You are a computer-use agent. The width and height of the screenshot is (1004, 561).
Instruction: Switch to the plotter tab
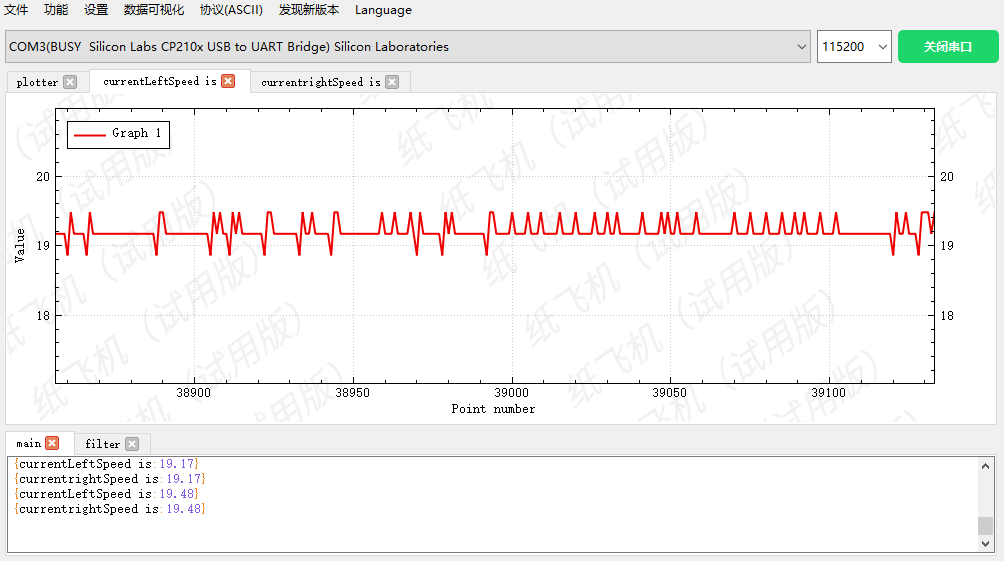click(38, 82)
